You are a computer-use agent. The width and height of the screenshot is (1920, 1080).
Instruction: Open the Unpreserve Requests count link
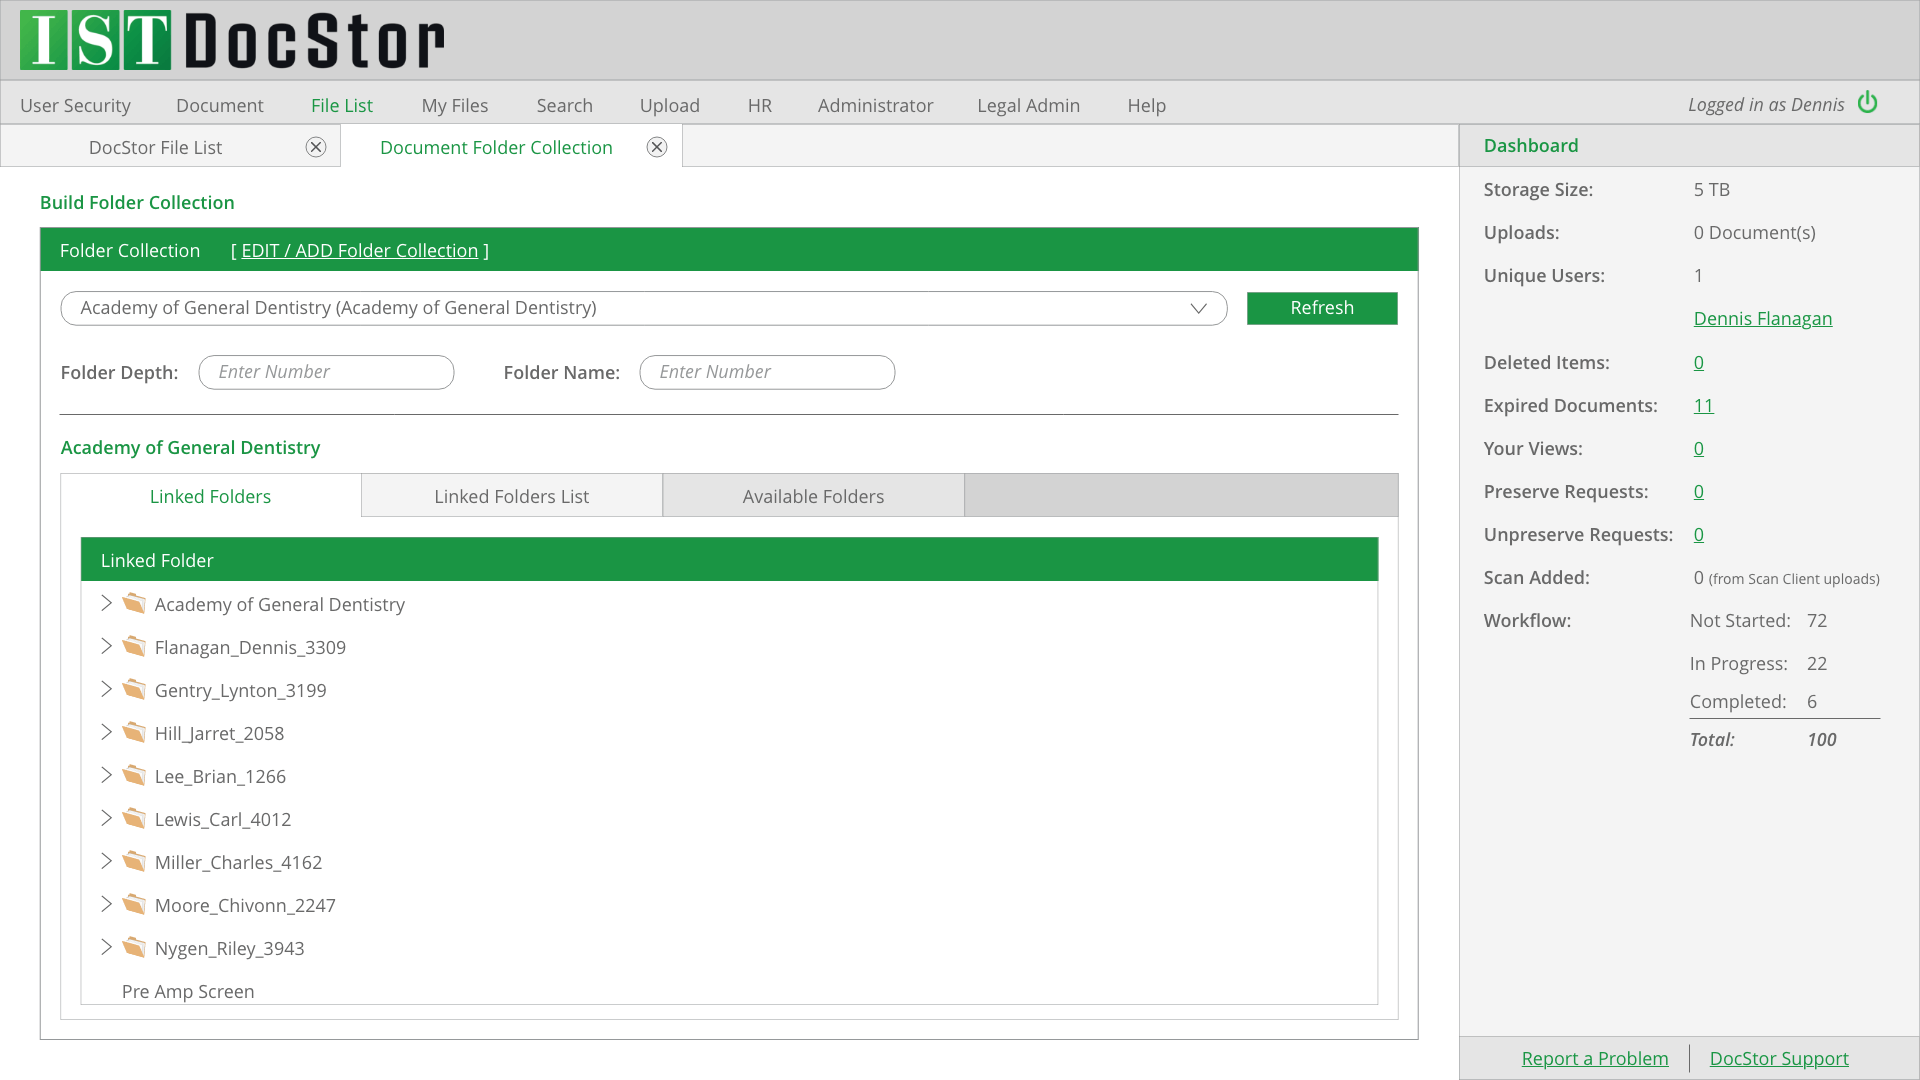coord(1699,534)
